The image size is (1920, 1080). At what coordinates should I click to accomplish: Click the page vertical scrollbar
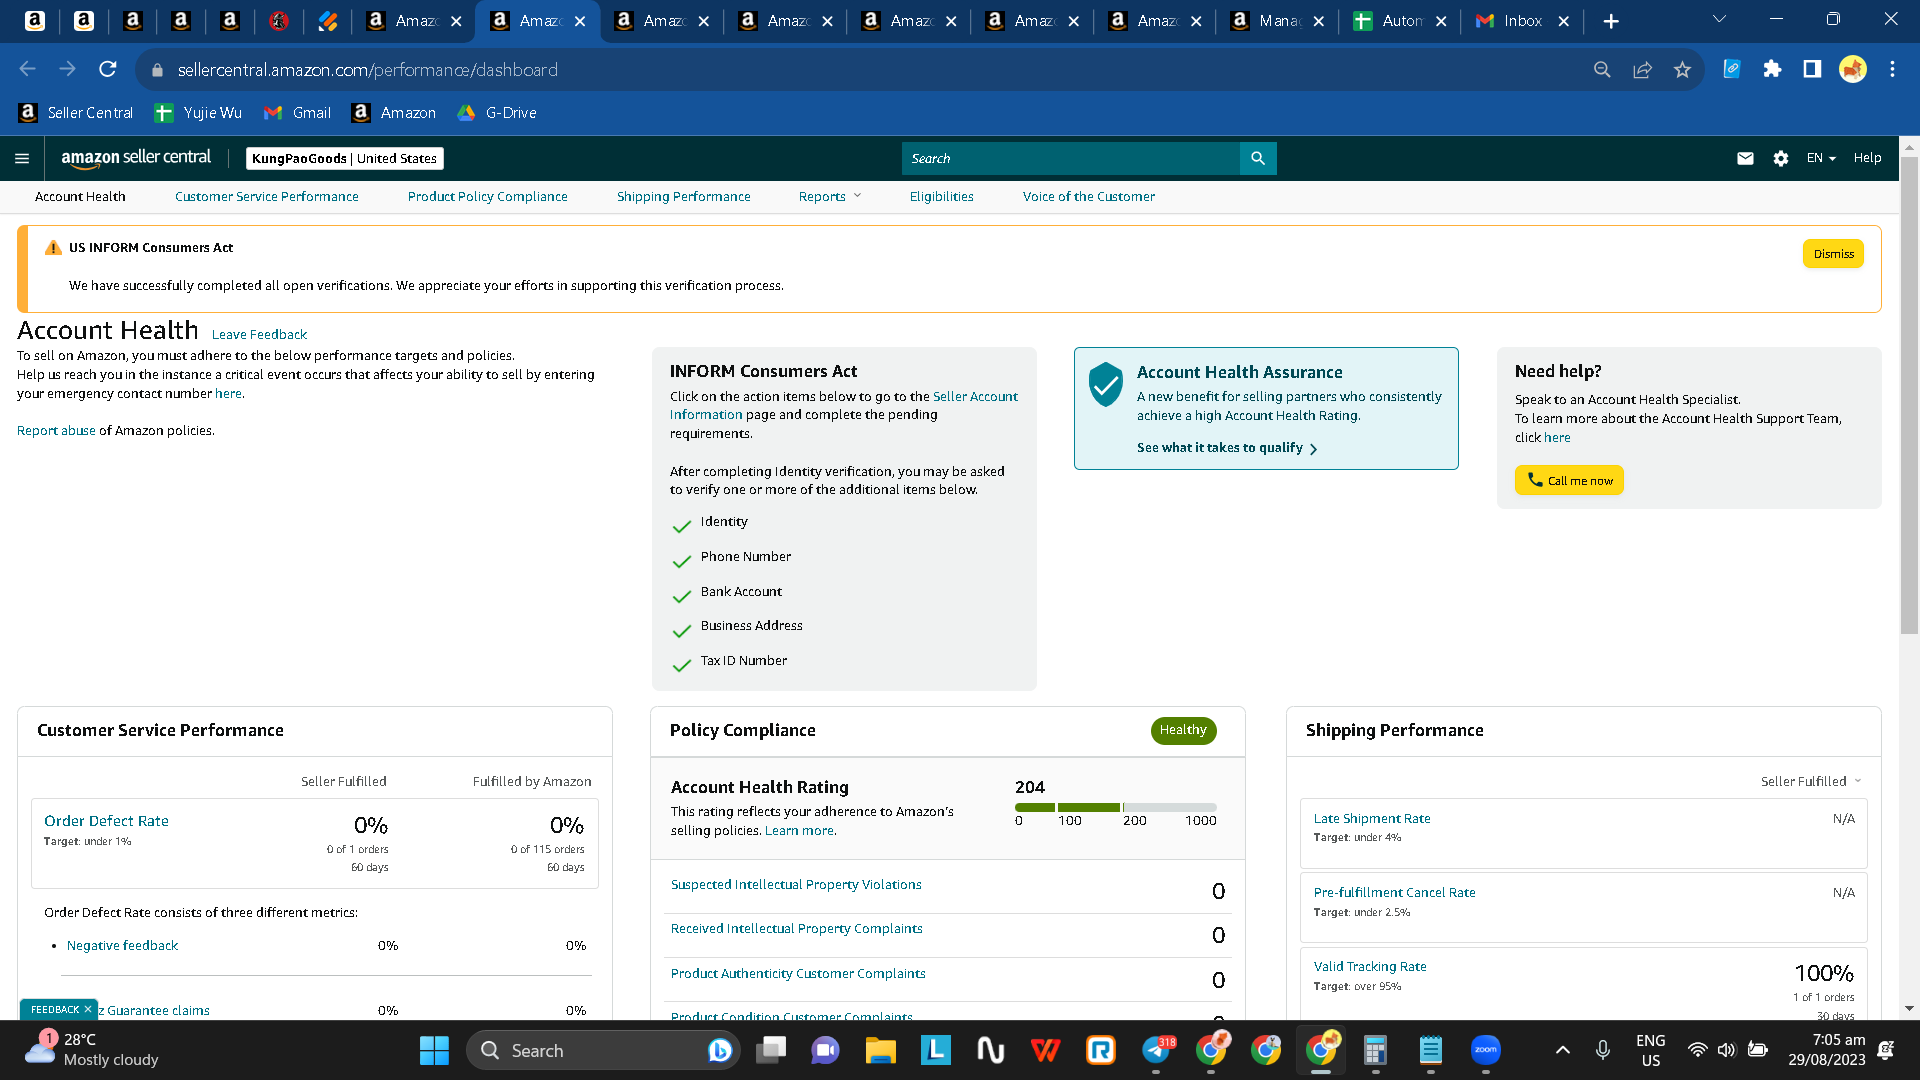pyautogui.click(x=1909, y=395)
